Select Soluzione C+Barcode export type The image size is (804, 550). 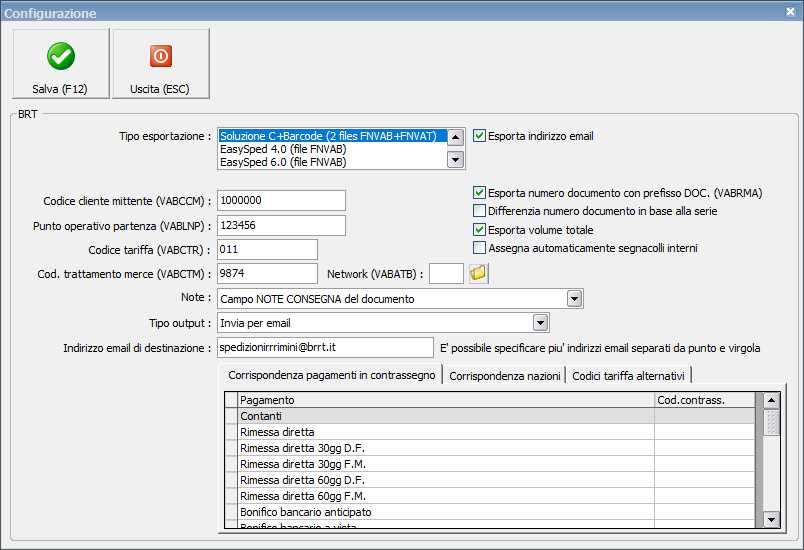pyautogui.click(x=332, y=136)
